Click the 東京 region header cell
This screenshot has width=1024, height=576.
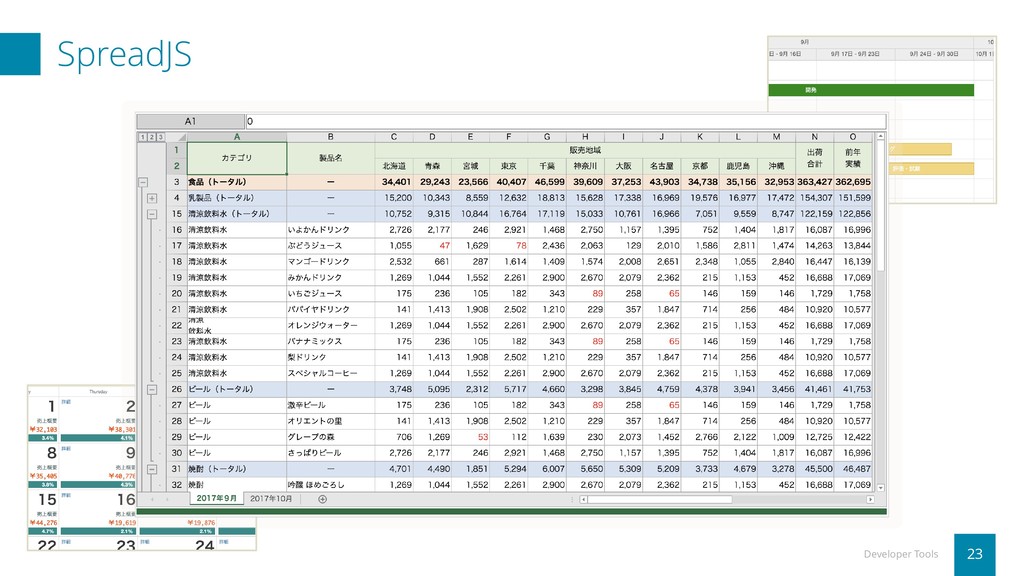pos(509,167)
